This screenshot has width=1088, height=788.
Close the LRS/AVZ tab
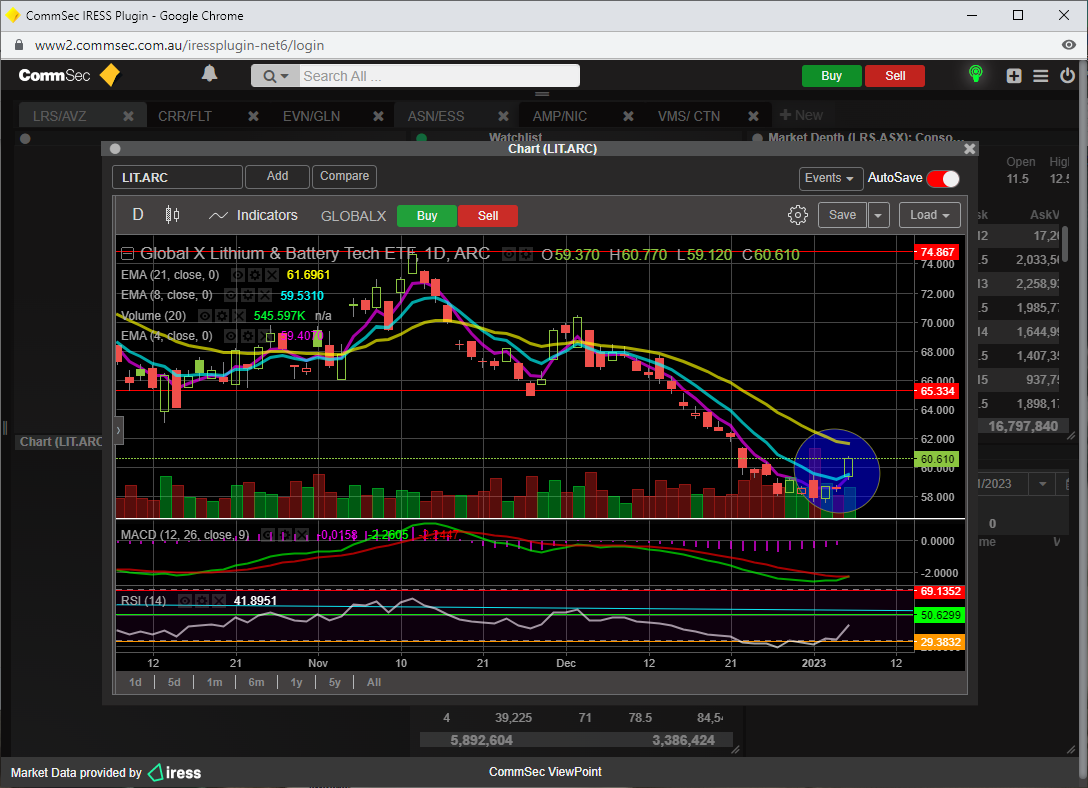coord(128,116)
